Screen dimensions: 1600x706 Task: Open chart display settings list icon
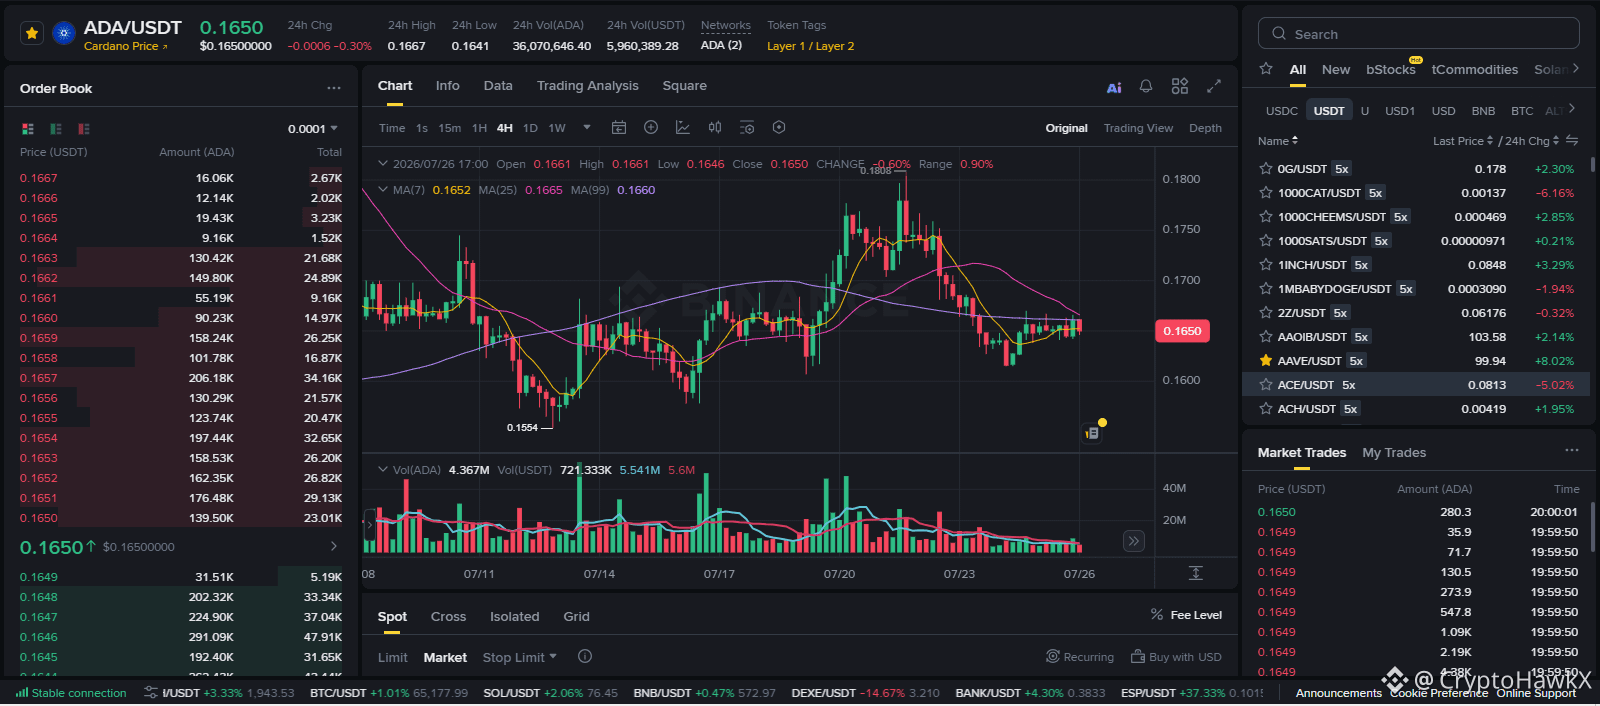click(x=747, y=127)
